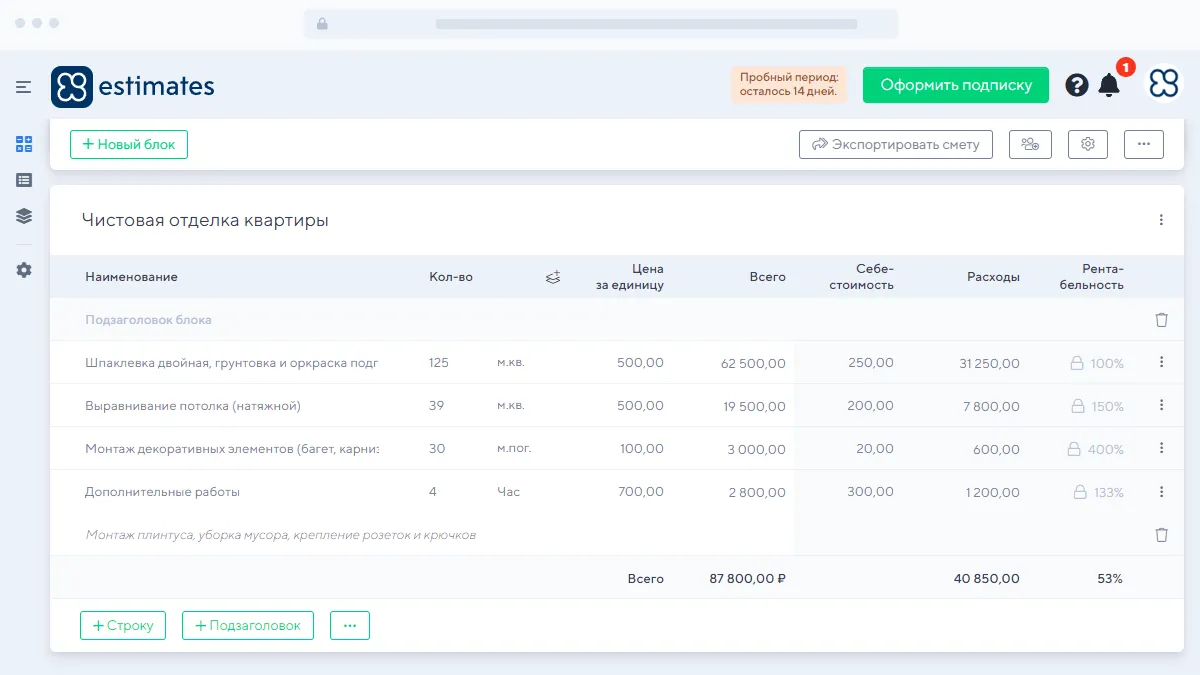This screenshot has height=675, width=1200.
Task: Toggle the lock on 100% profitability row
Action: pos(1077,364)
